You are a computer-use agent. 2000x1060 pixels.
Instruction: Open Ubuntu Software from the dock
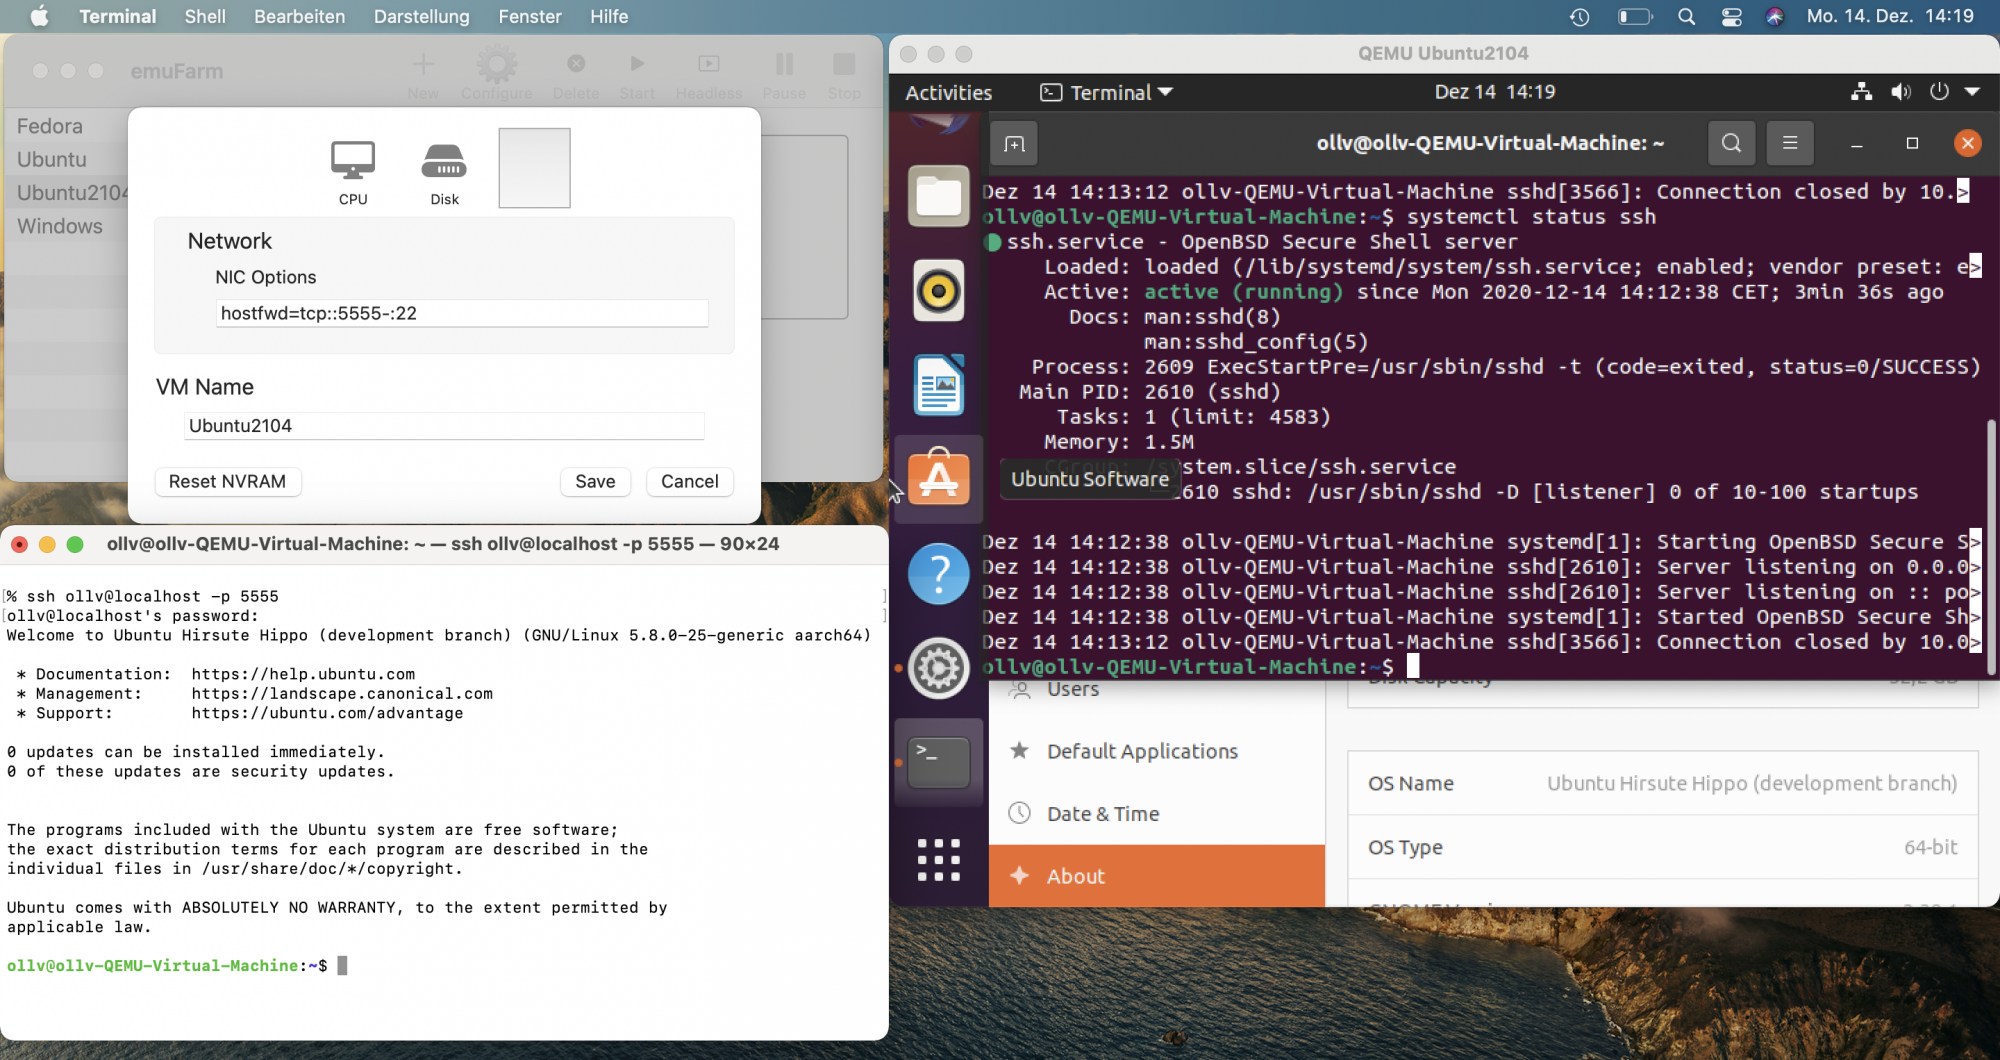click(x=938, y=478)
